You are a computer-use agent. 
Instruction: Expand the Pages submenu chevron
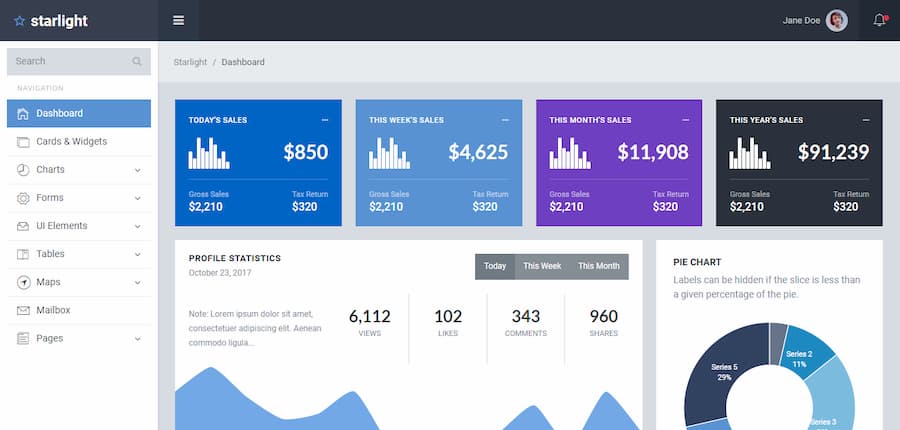pos(137,338)
